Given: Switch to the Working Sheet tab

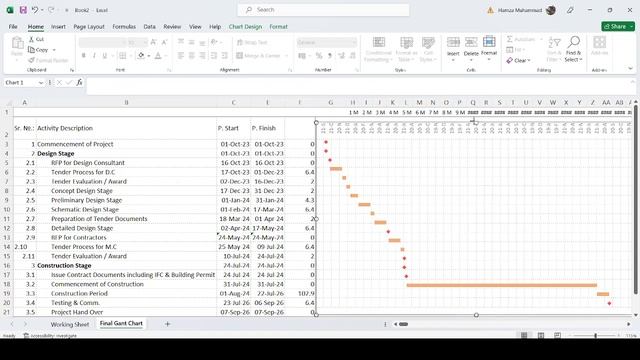Looking at the screenshot, I should click(x=70, y=324).
